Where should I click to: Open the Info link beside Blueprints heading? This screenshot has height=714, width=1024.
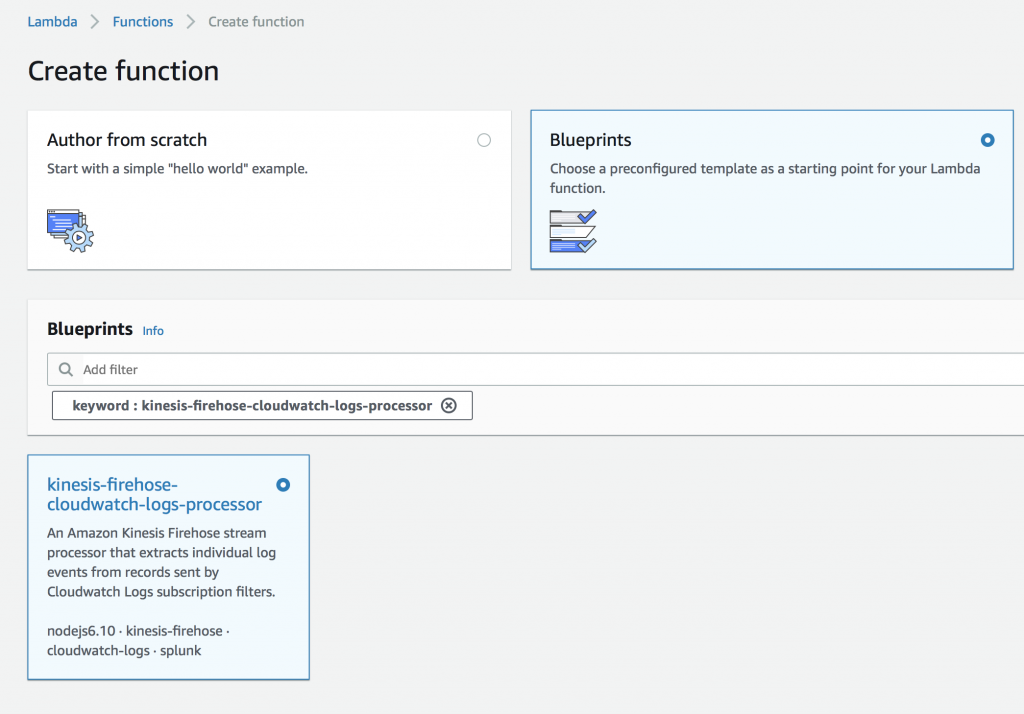153,331
